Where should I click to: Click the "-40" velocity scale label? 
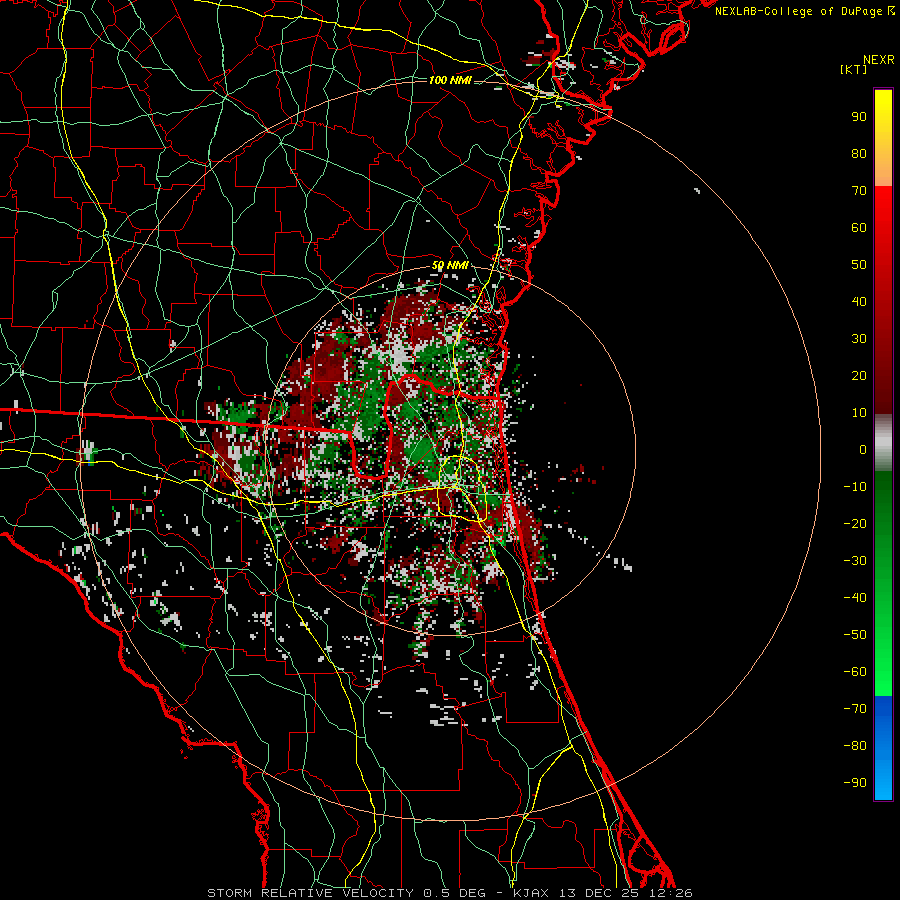point(855,598)
